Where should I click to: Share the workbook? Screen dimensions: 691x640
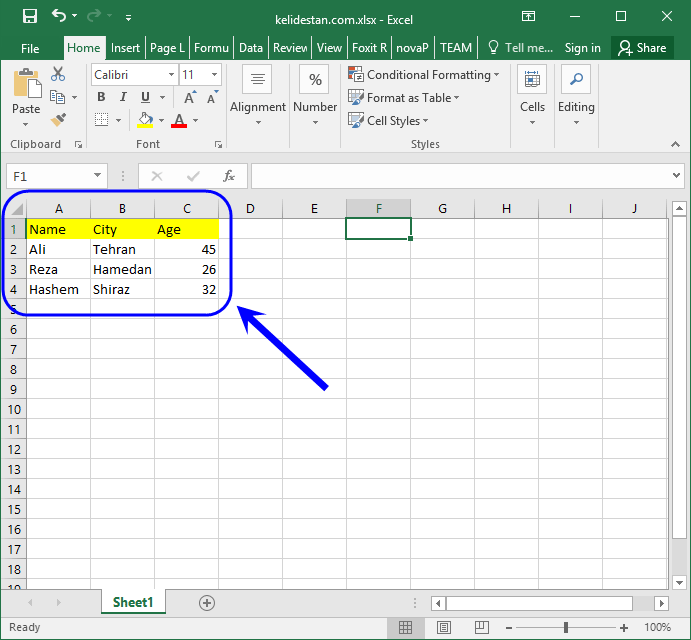[x=642, y=48]
